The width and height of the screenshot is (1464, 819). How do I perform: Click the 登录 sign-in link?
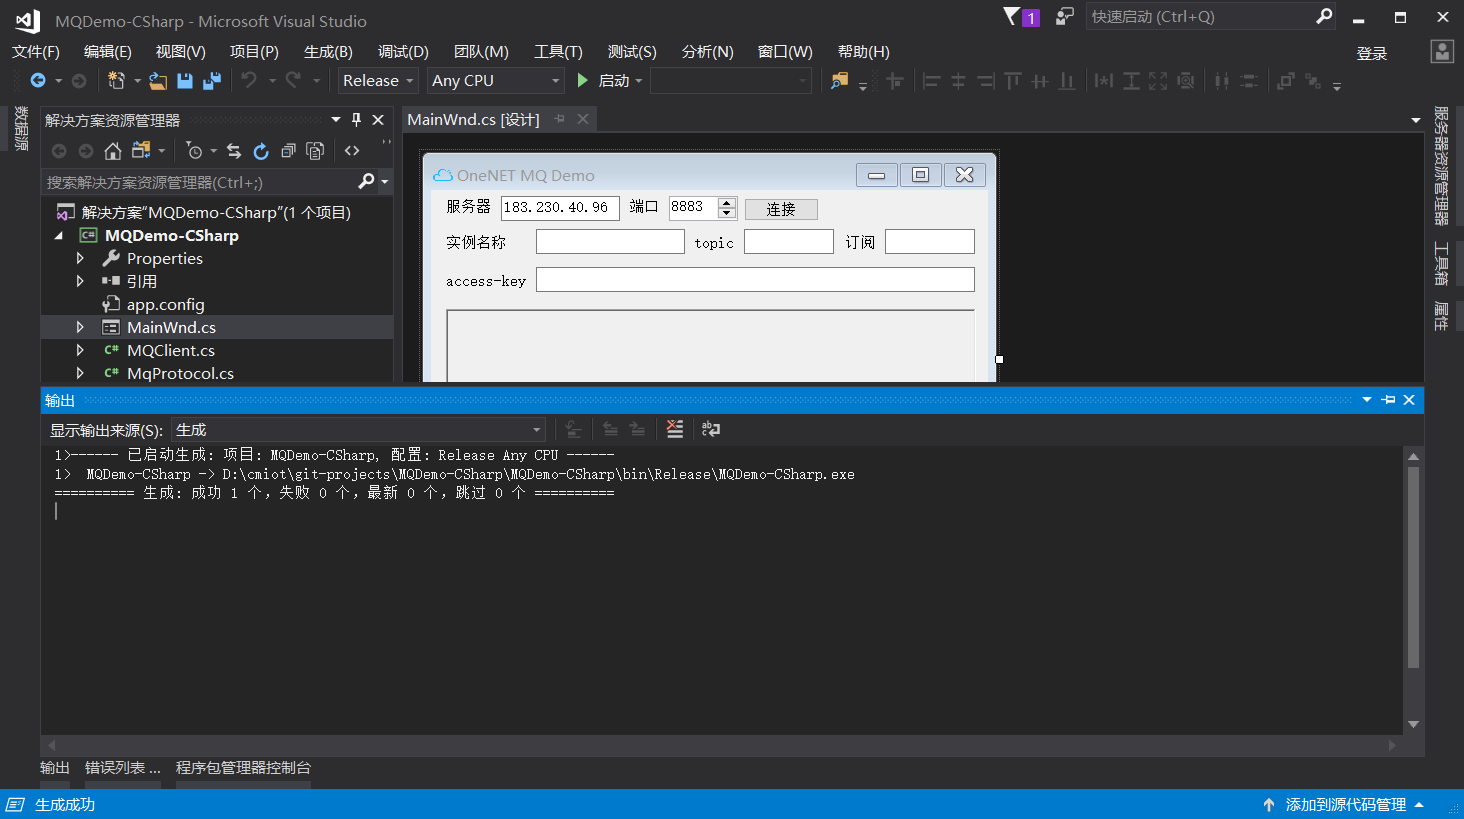(x=1372, y=54)
